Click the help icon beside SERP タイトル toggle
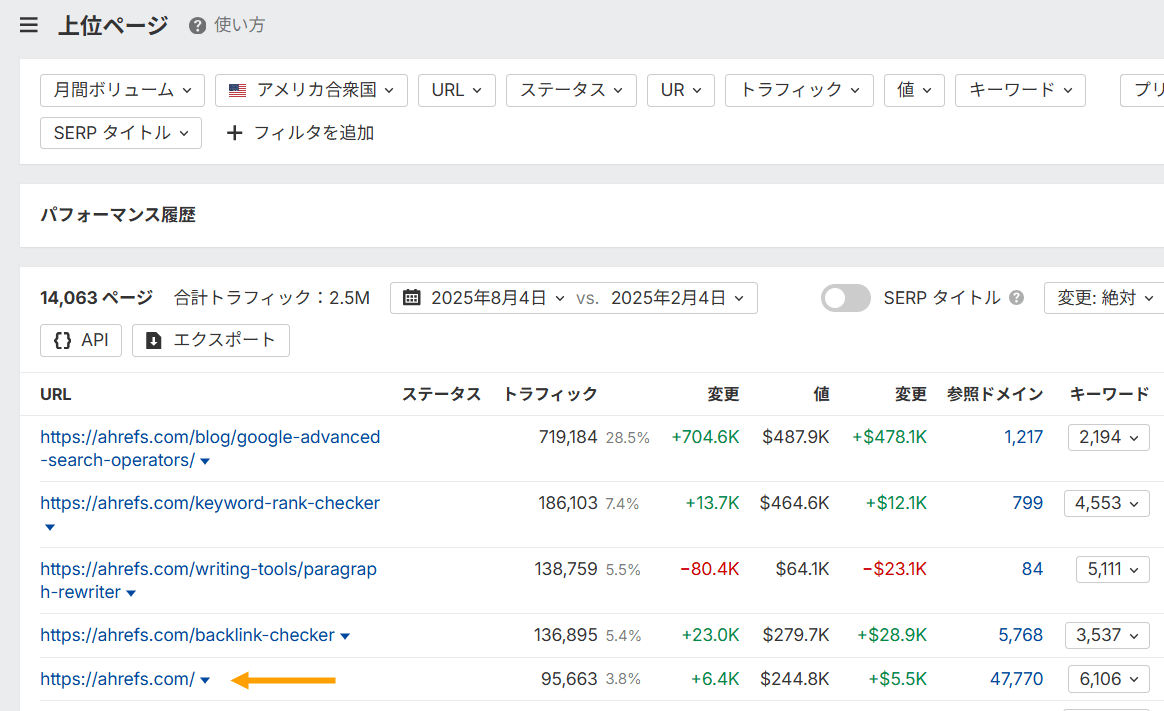 click(x=1016, y=297)
